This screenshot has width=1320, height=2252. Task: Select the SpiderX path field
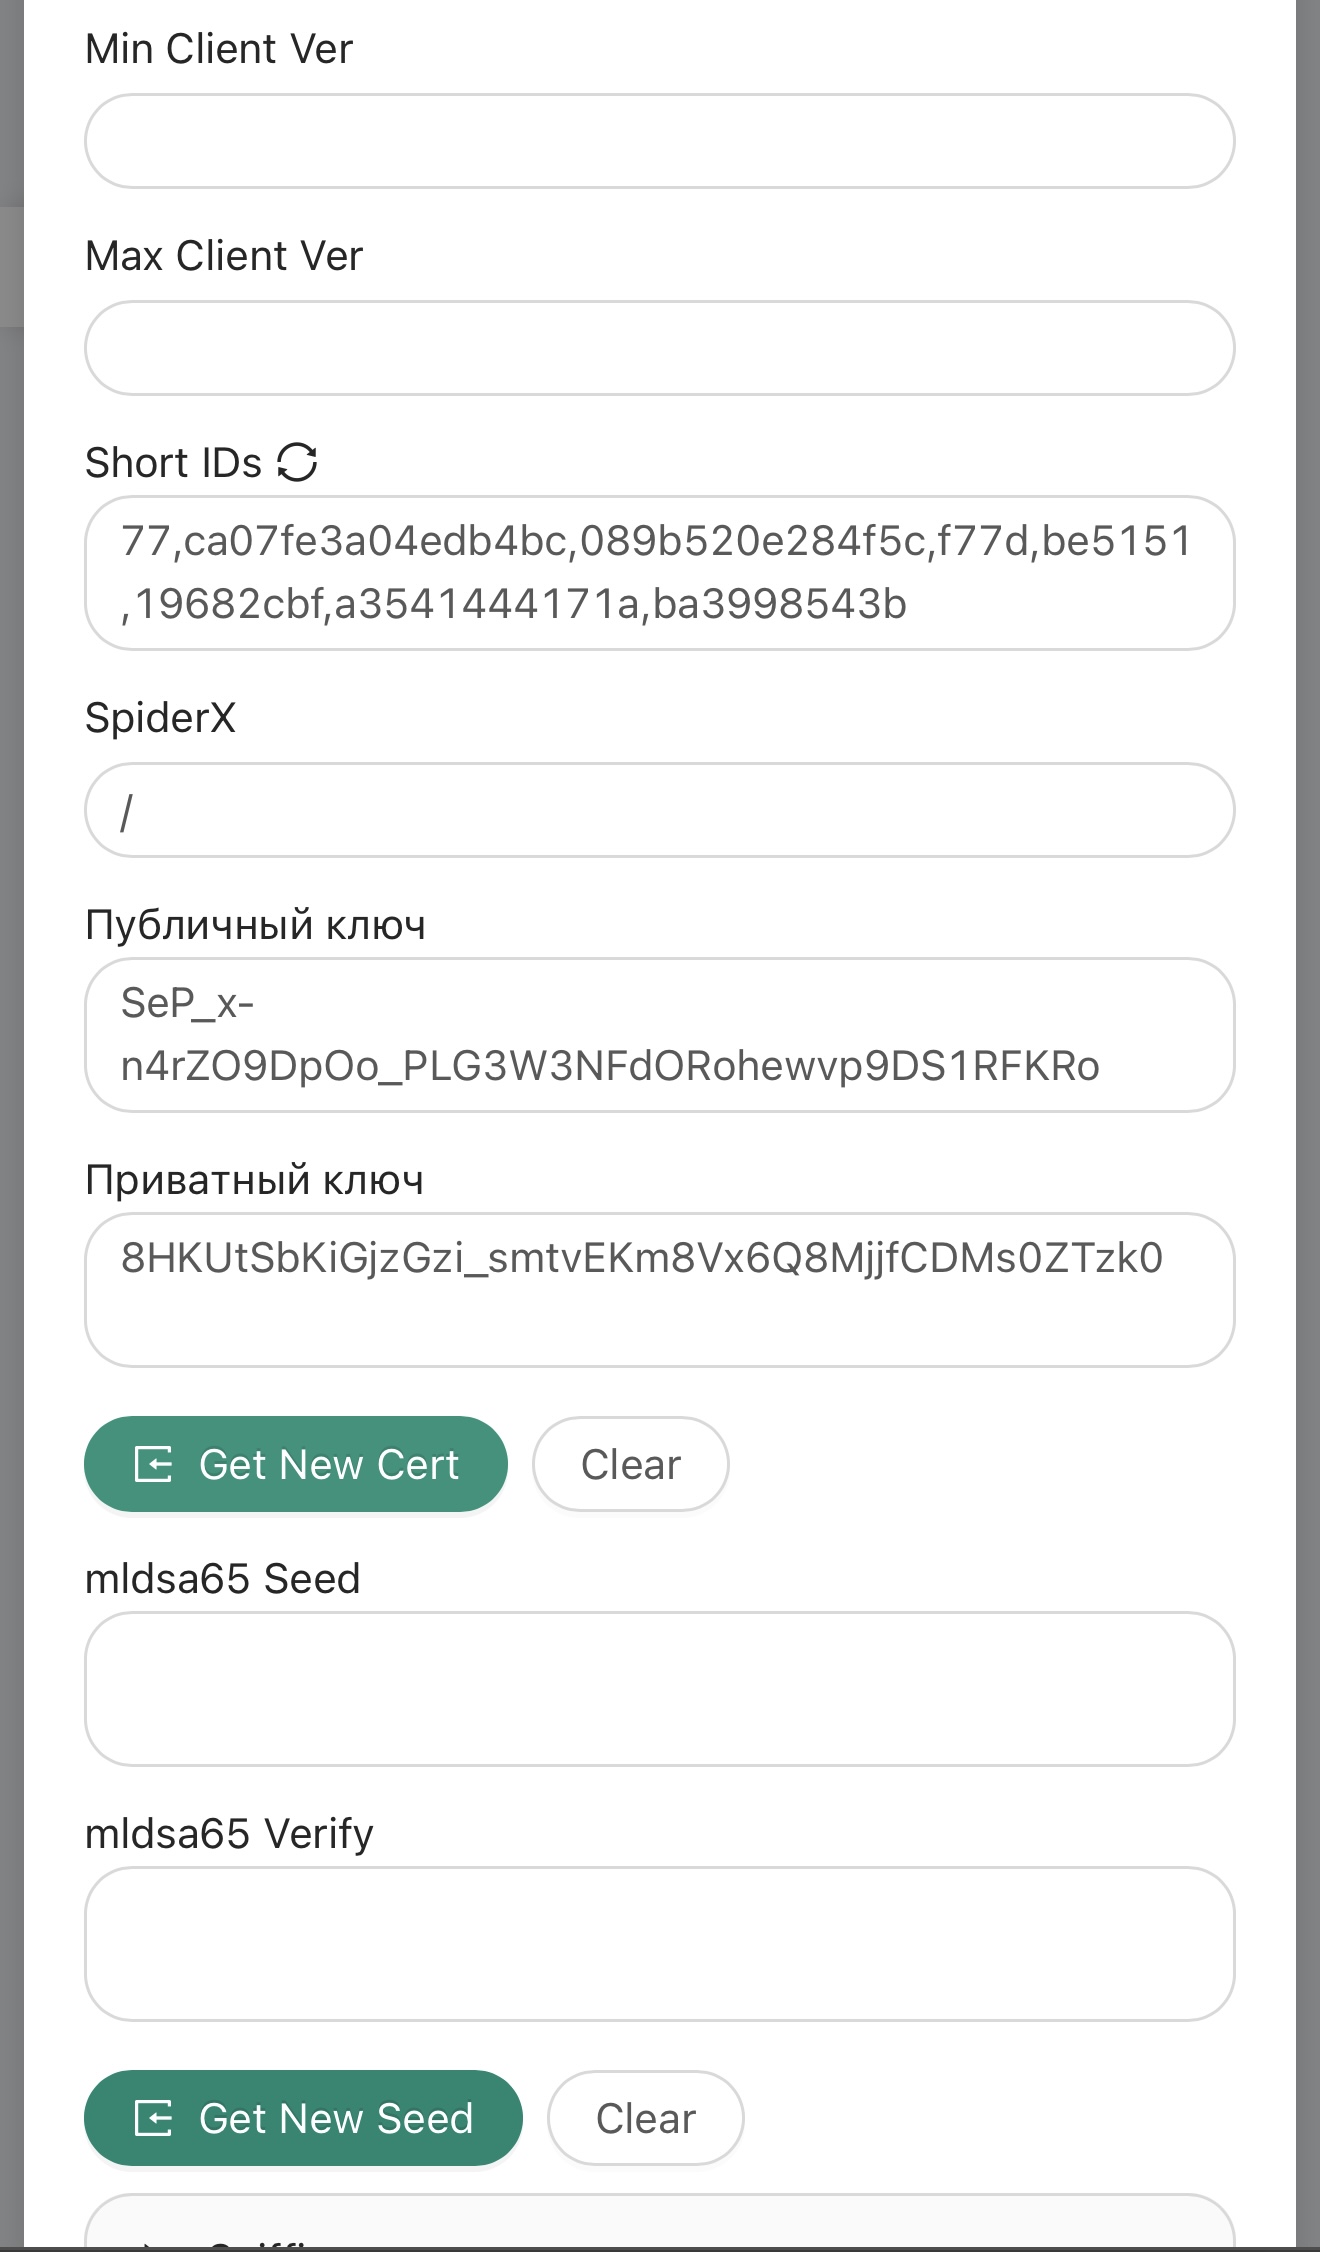[659, 810]
